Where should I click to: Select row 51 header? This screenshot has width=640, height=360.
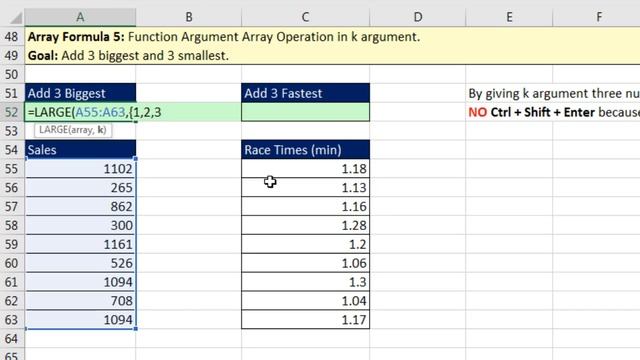click(12, 93)
